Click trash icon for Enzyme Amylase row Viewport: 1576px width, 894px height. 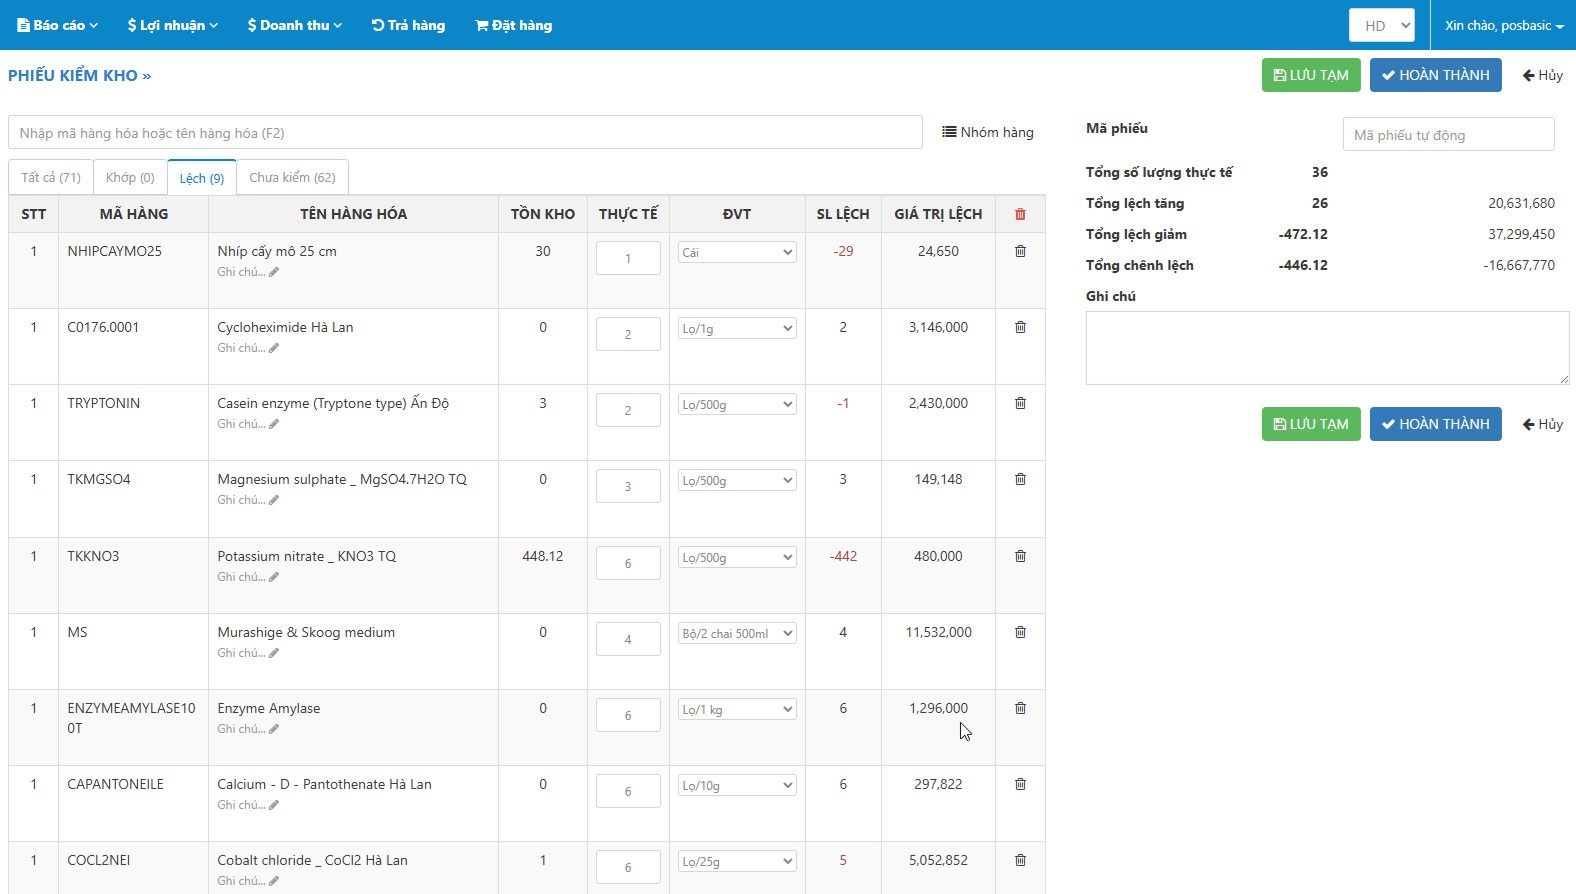[1020, 708]
